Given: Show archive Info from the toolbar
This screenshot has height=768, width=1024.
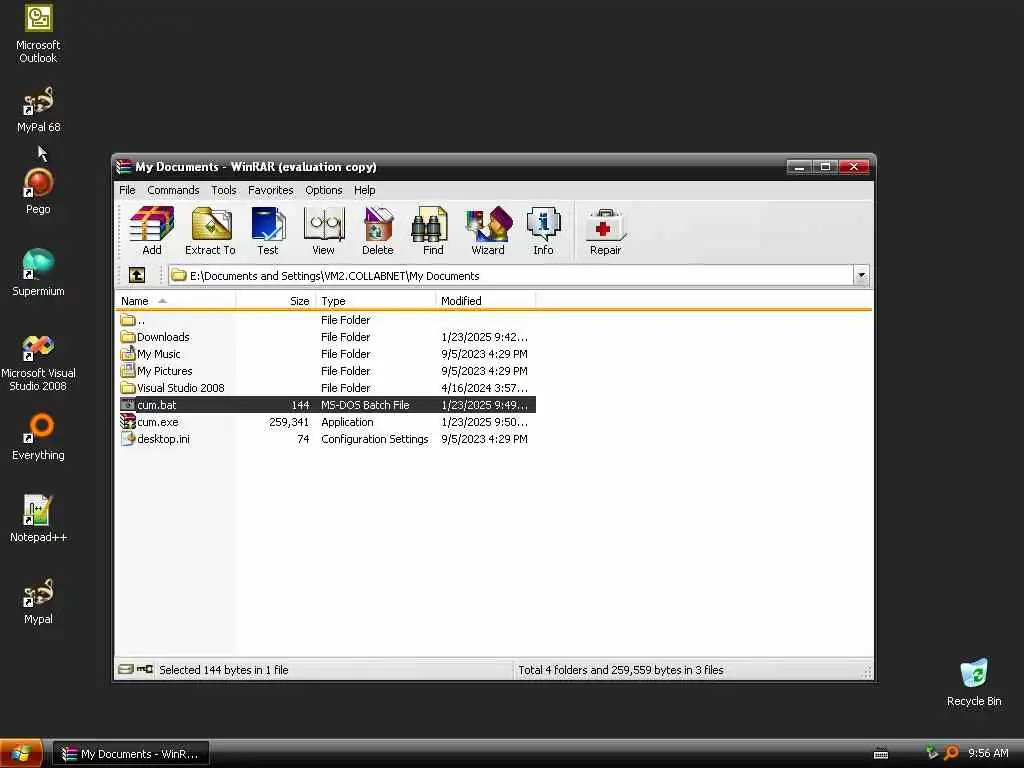Looking at the screenshot, I should pos(543,231).
